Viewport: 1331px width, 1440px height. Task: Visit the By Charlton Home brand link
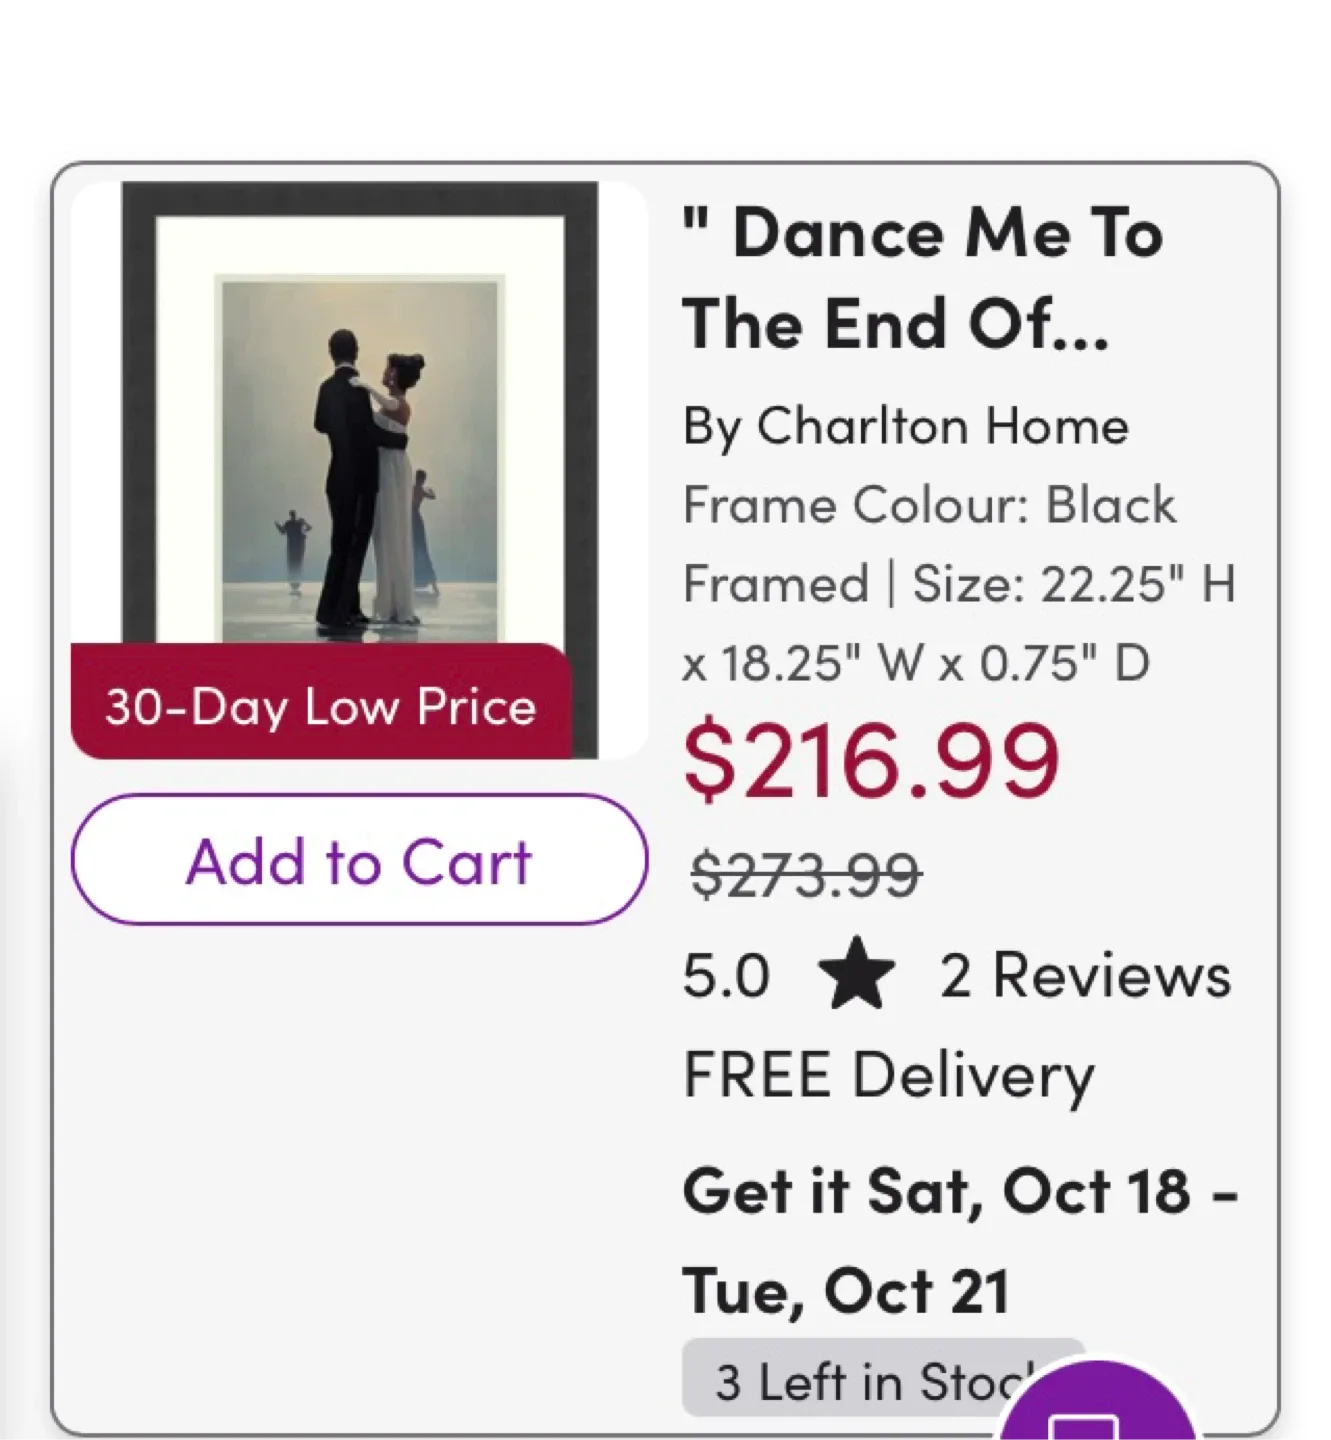(x=905, y=426)
